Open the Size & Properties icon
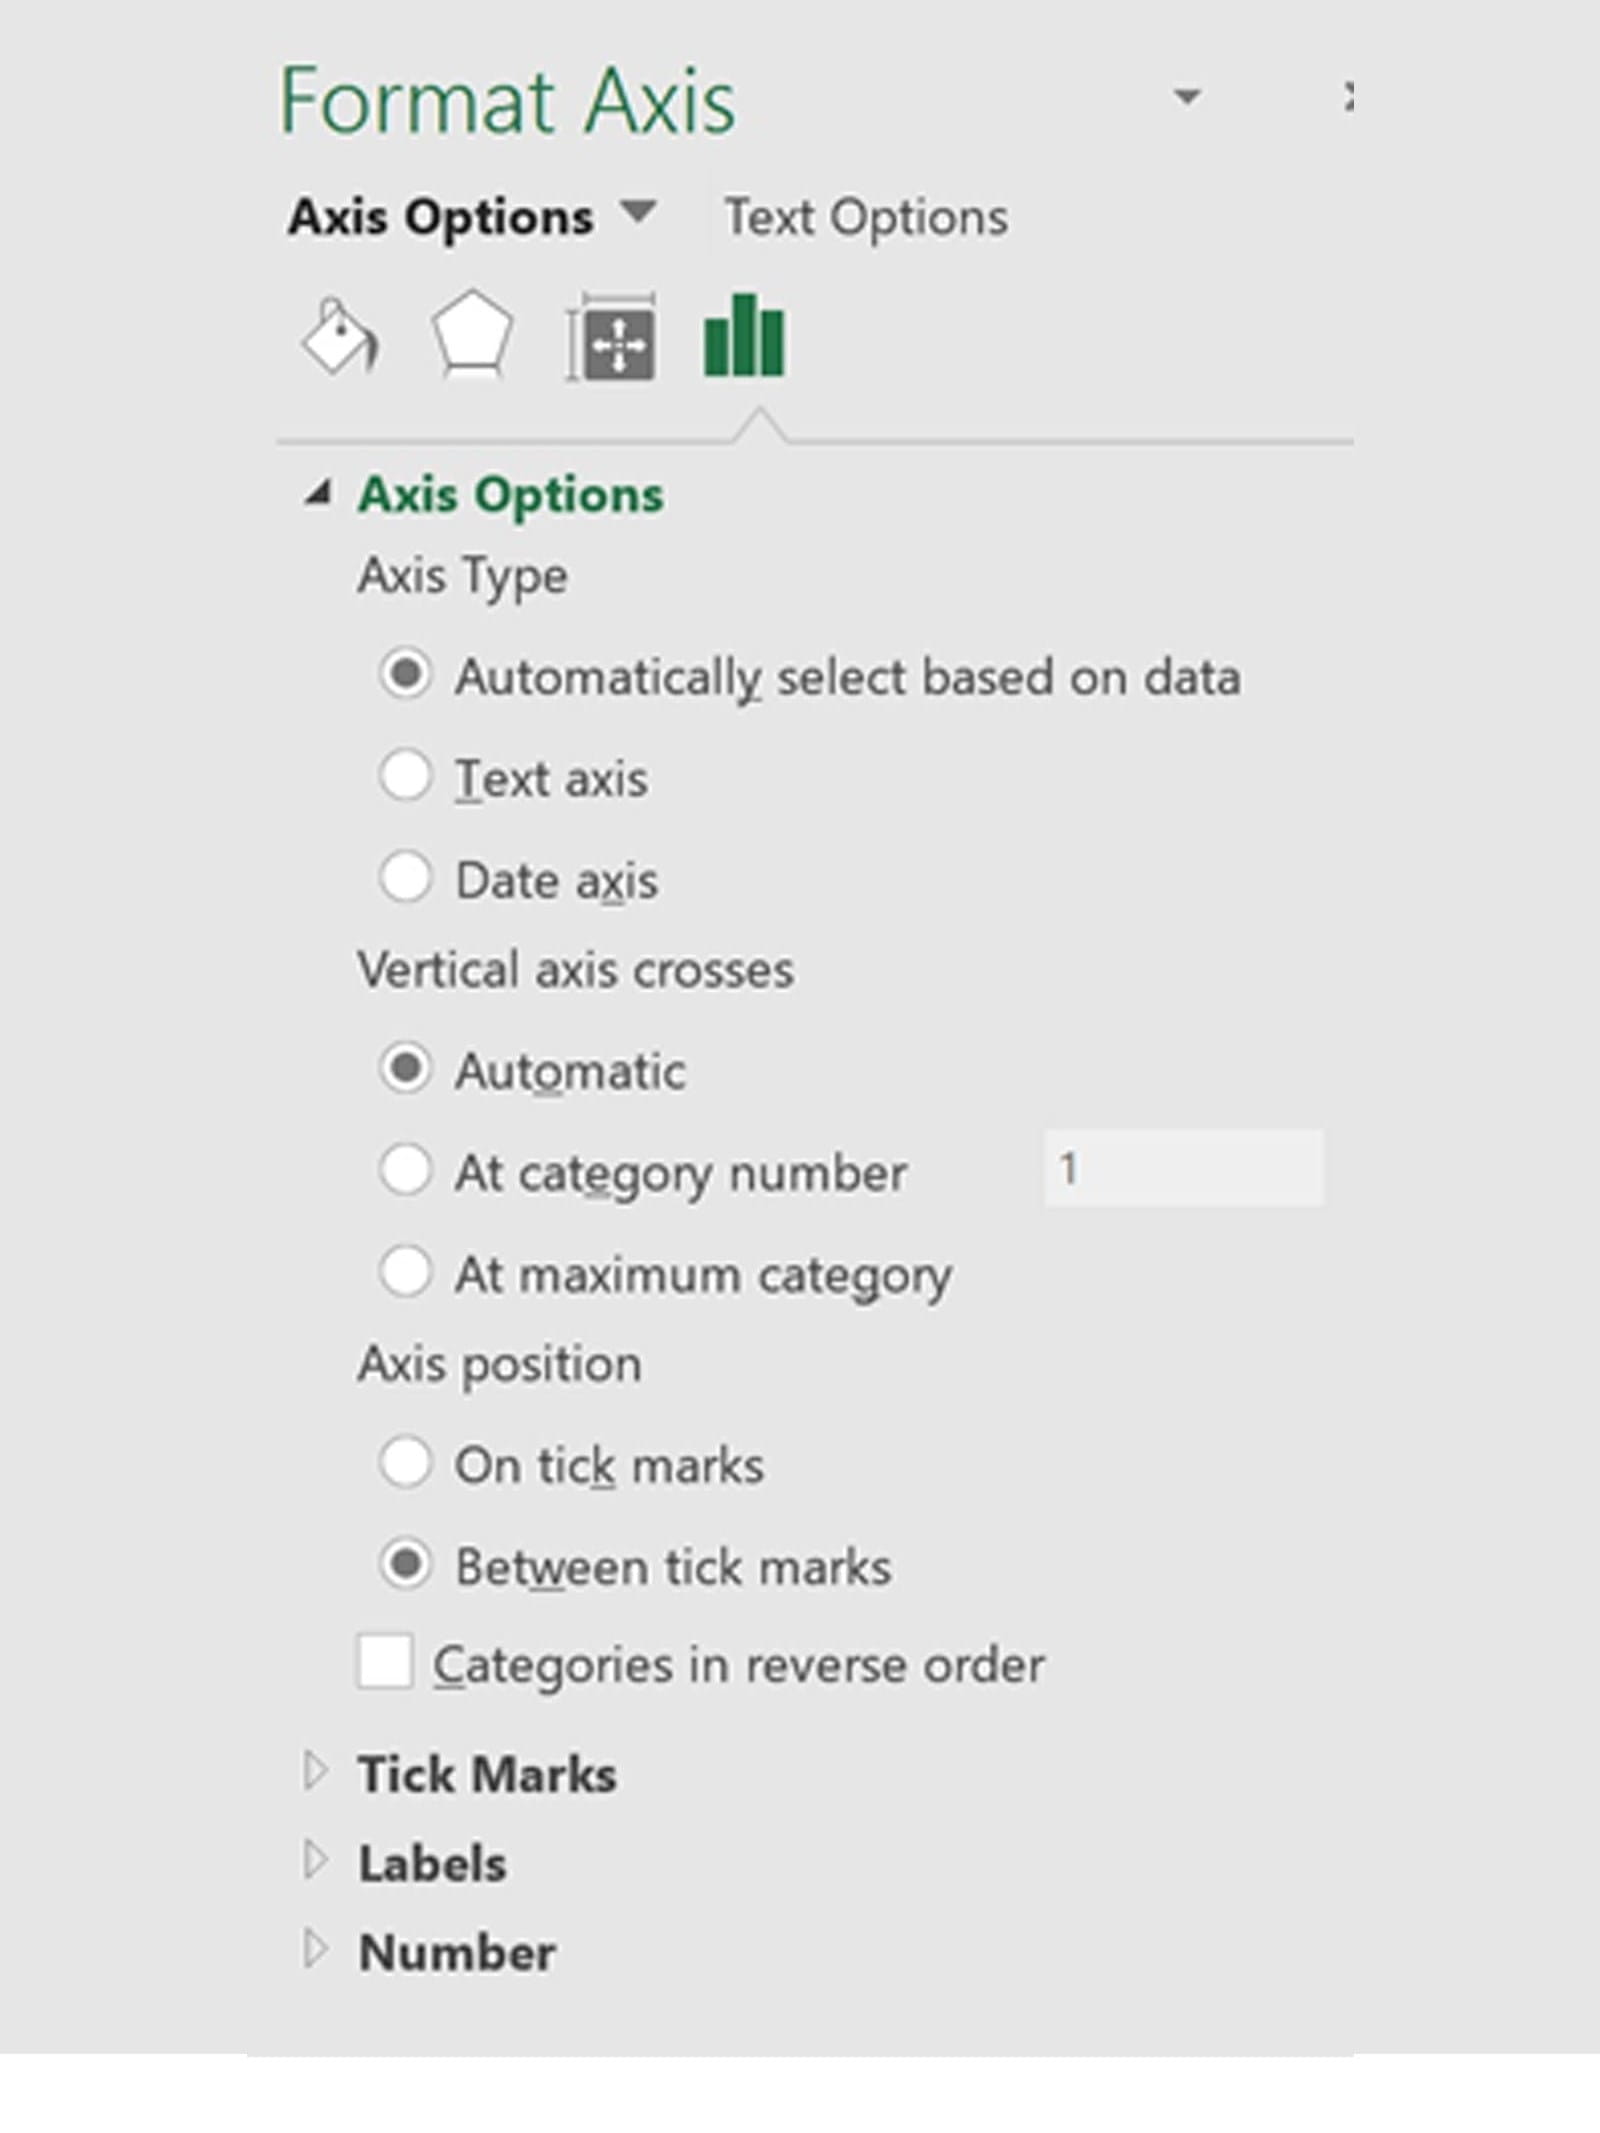This screenshot has width=1600, height=2133. coord(612,338)
